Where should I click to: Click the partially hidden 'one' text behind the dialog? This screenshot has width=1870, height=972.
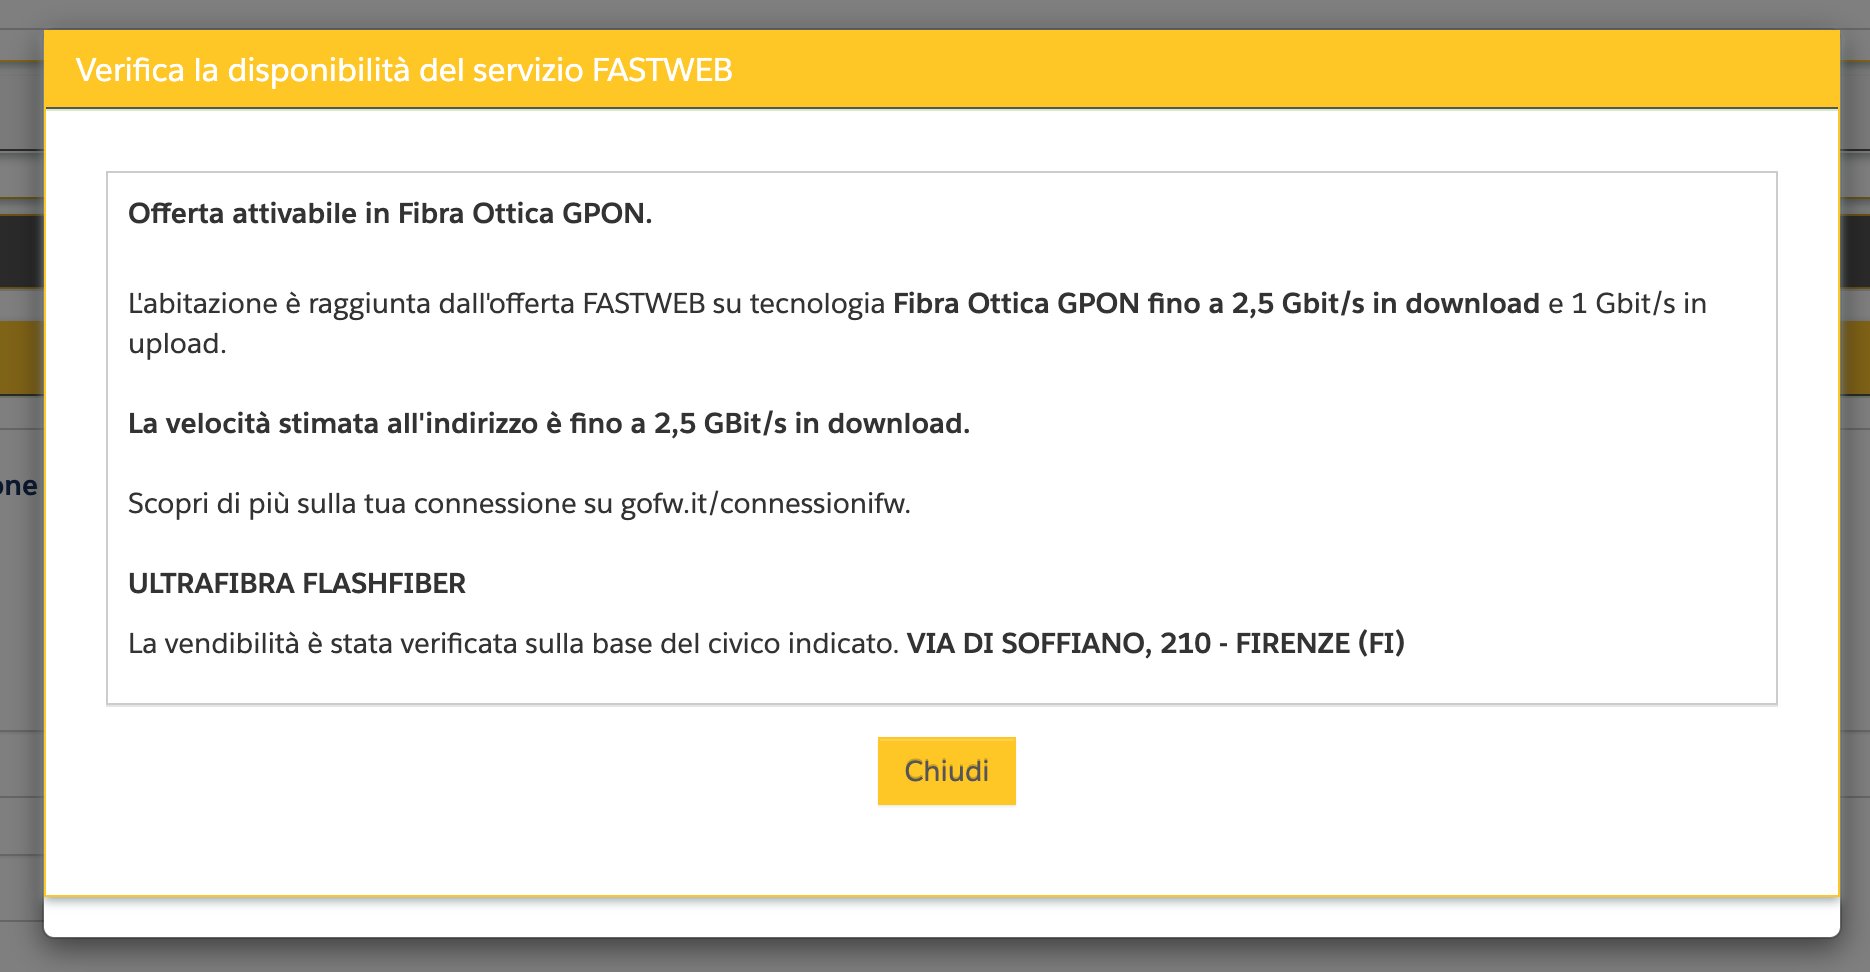click(18, 487)
